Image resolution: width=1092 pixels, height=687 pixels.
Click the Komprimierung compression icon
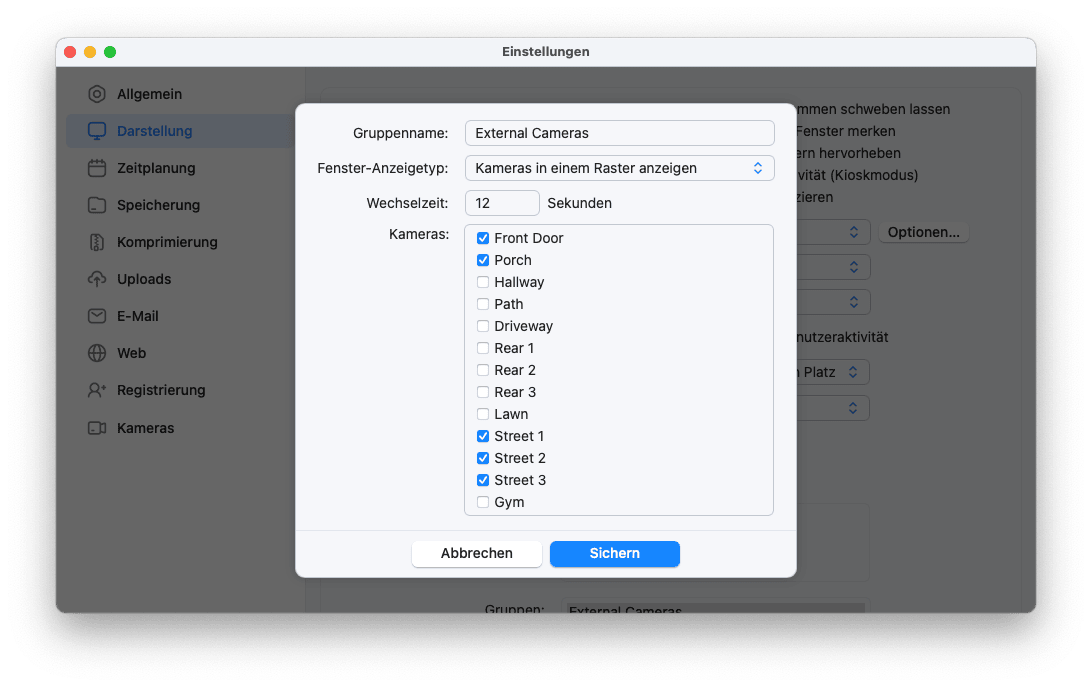tap(94, 242)
